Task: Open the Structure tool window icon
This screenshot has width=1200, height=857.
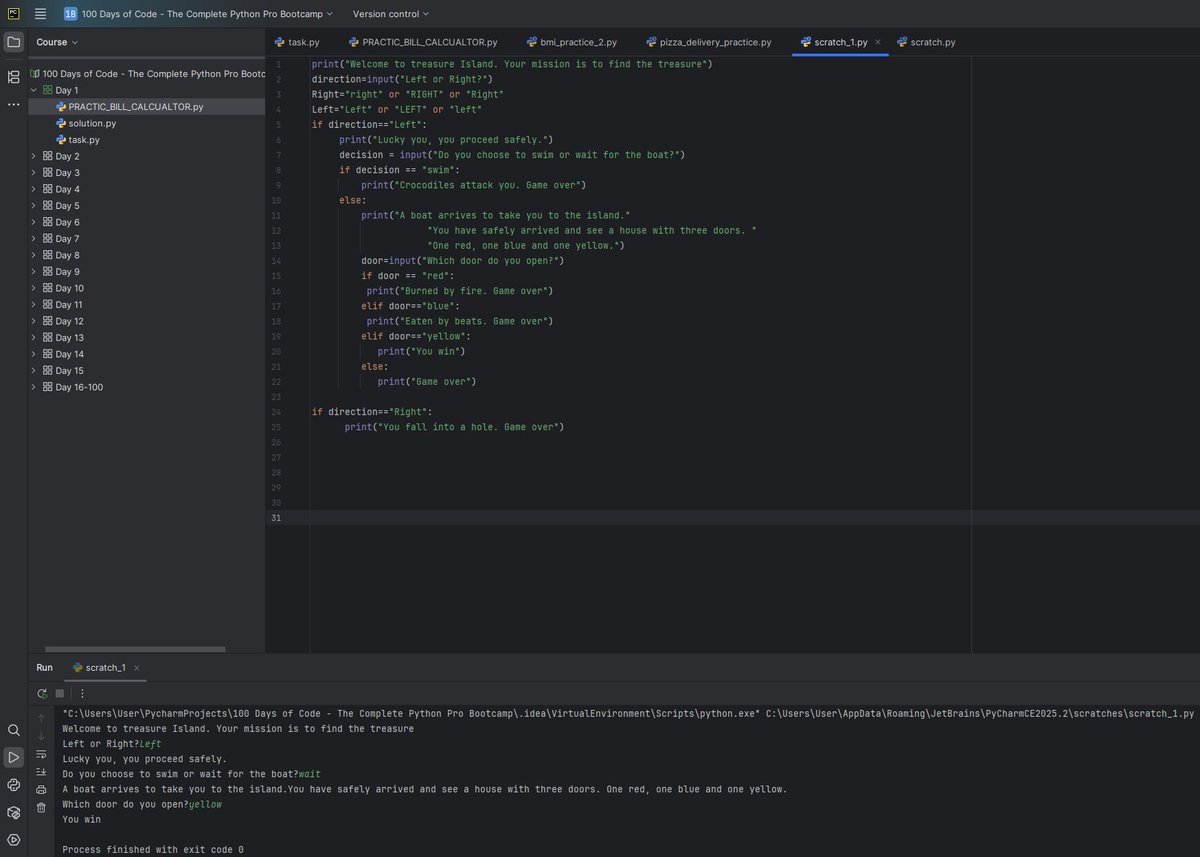Action: (x=14, y=77)
